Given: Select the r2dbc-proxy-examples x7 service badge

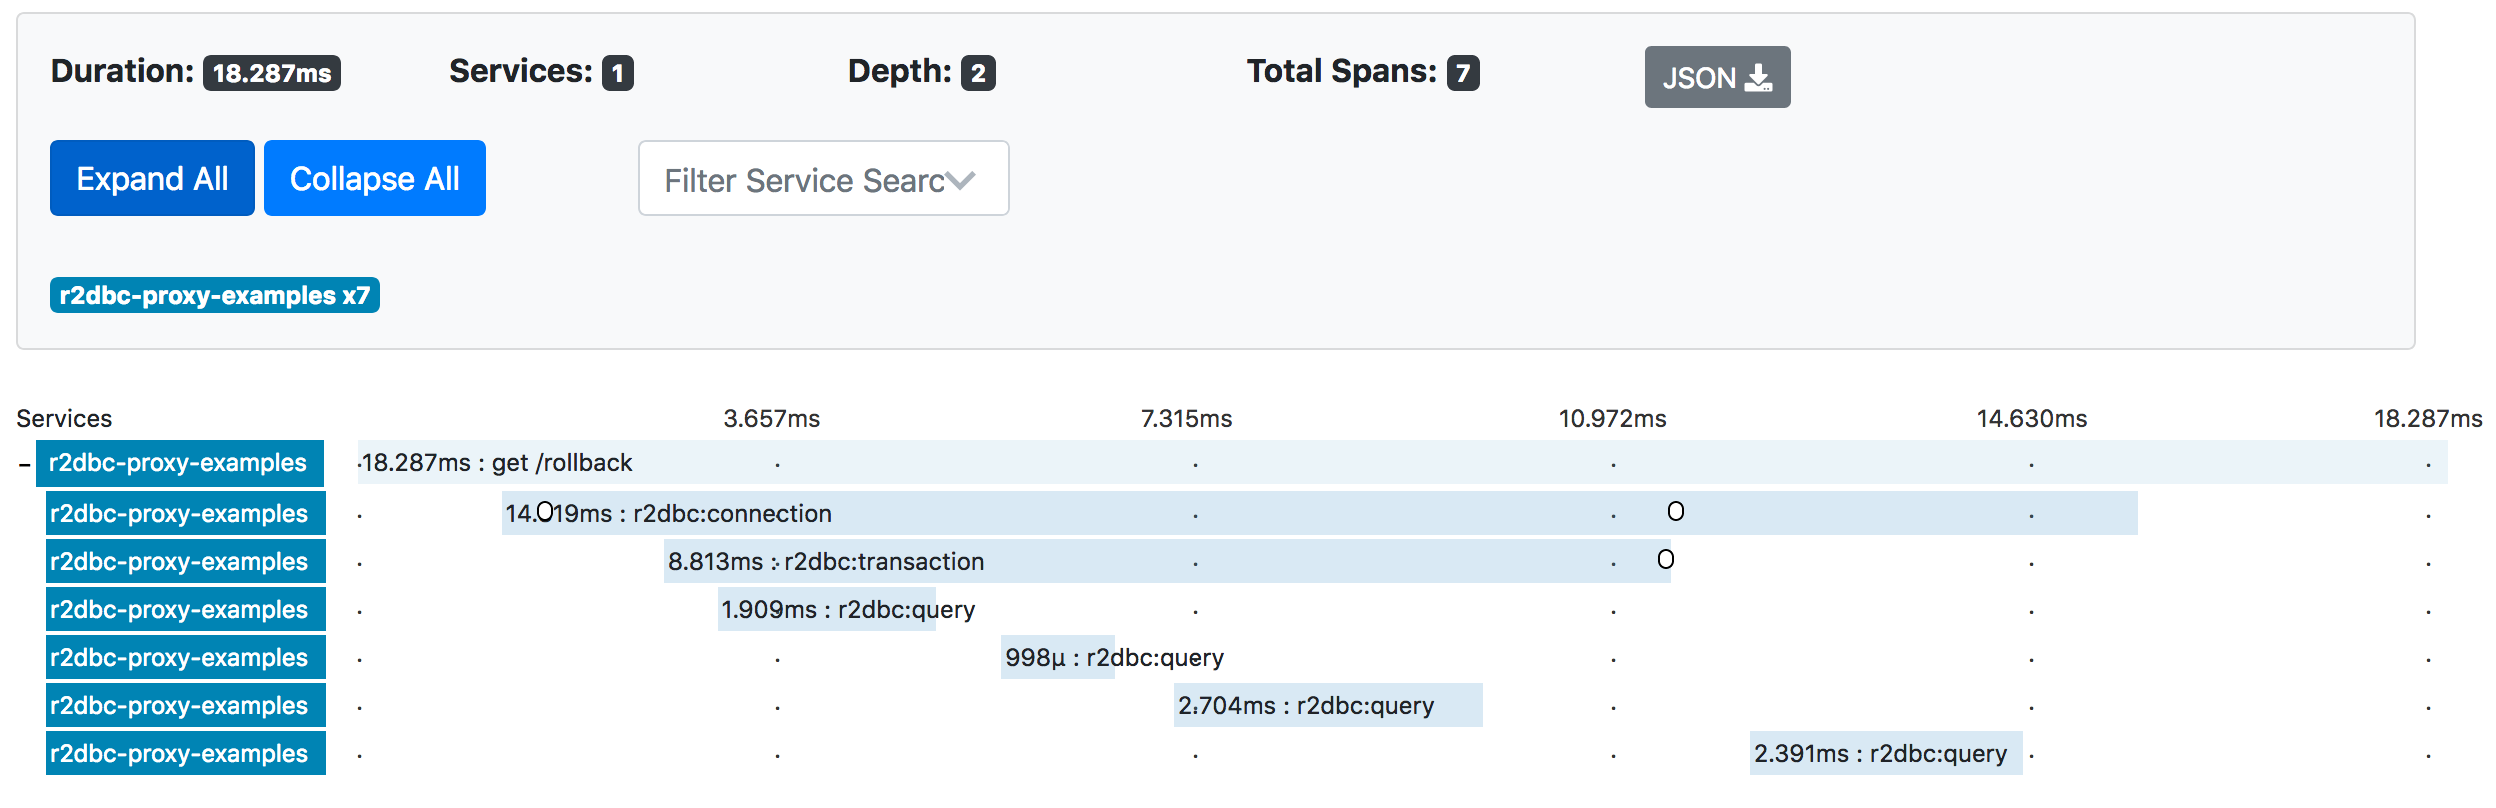Looking at the screenshot, I should 215,295.
